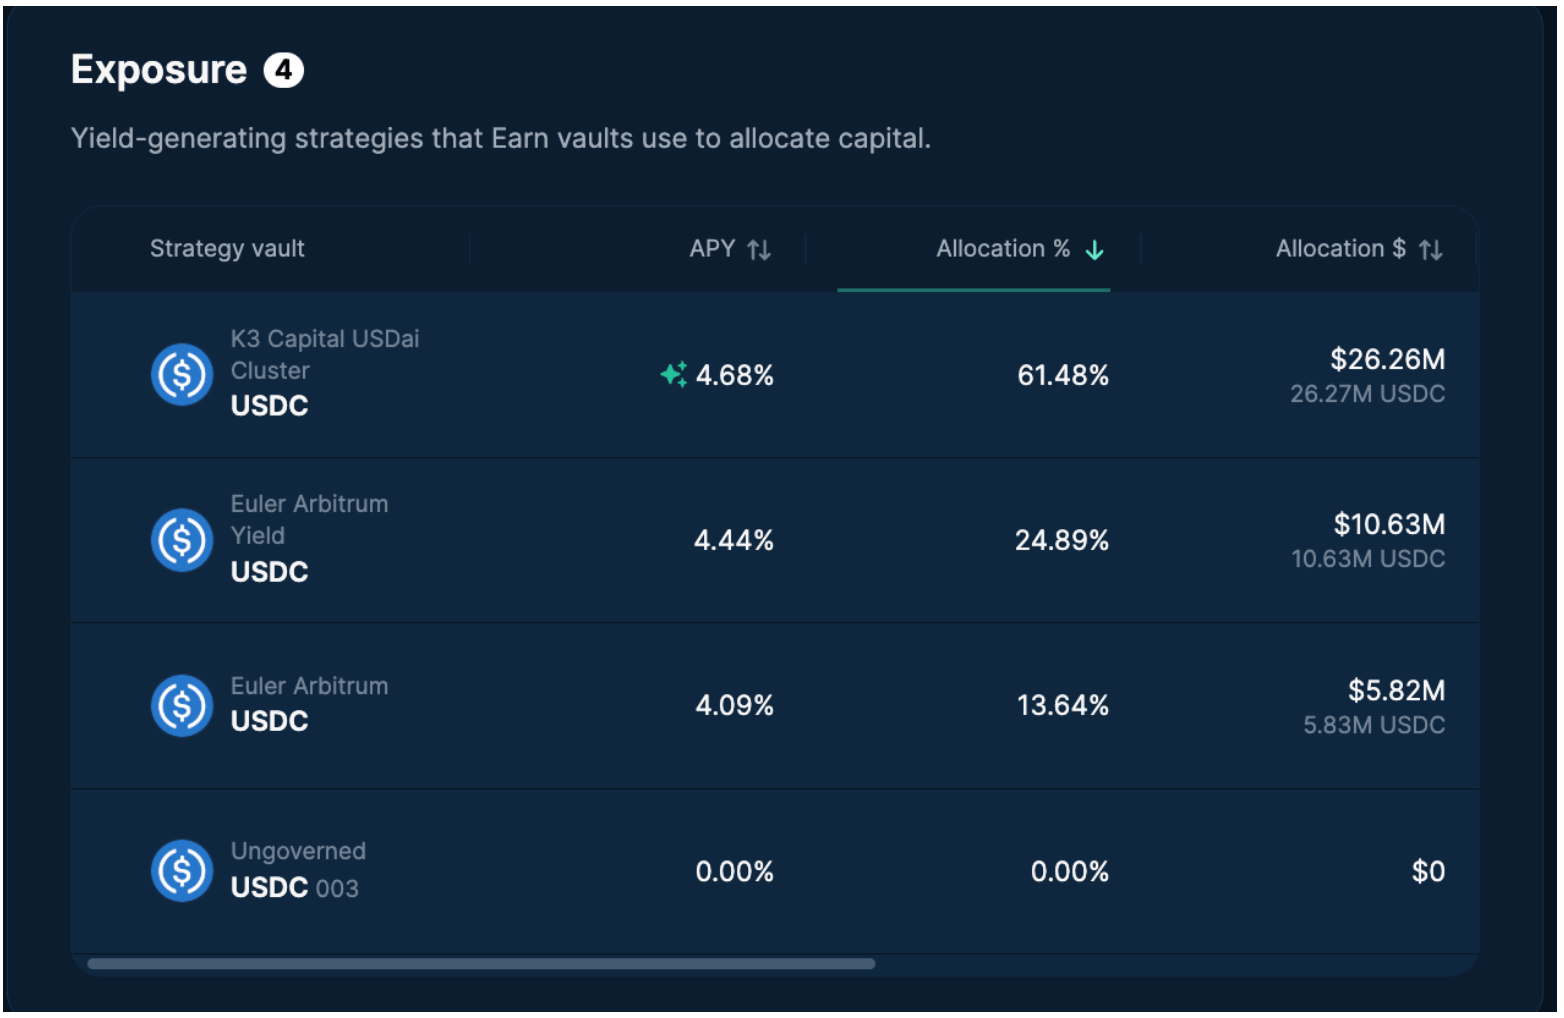This screenshot has width=1564, height=1018.
Task: Sort by Allocation % column header
Action: tap(1002, 249)
